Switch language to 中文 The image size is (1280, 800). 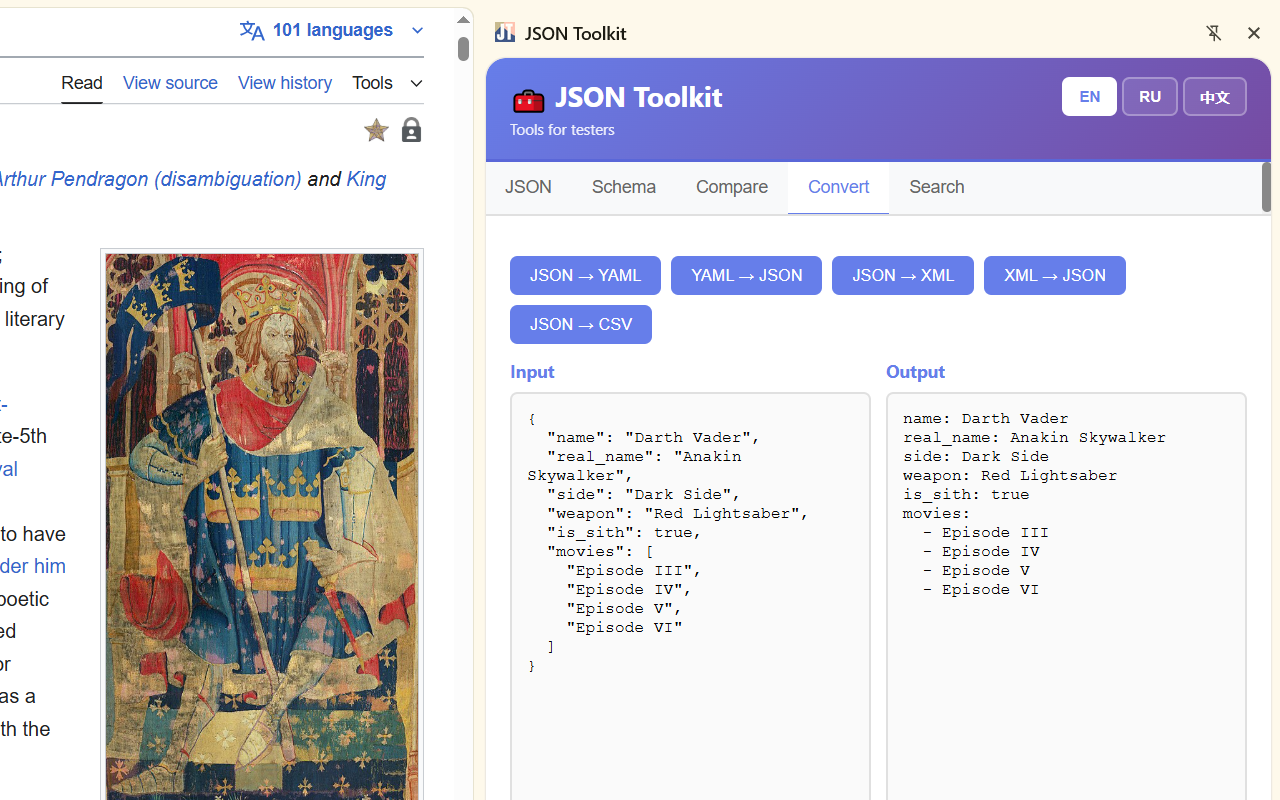[x=1215, y=97]
